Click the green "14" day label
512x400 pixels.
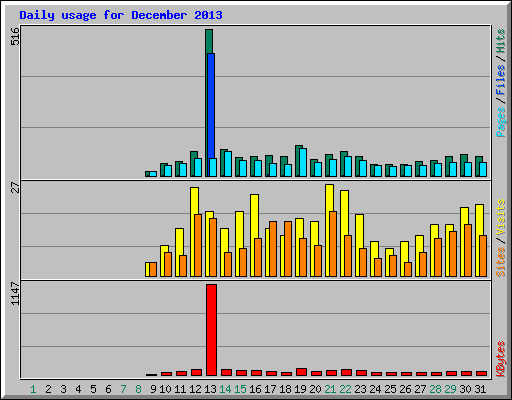(x=225, y=389)
